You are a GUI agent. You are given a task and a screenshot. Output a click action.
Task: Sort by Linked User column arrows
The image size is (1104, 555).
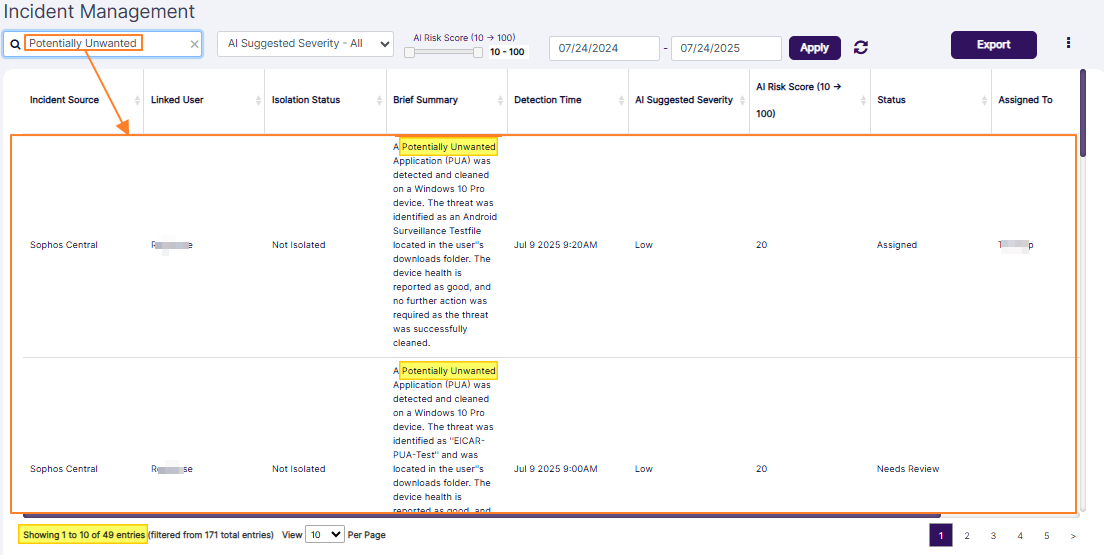pyautogui.click(x=258, y=100)
